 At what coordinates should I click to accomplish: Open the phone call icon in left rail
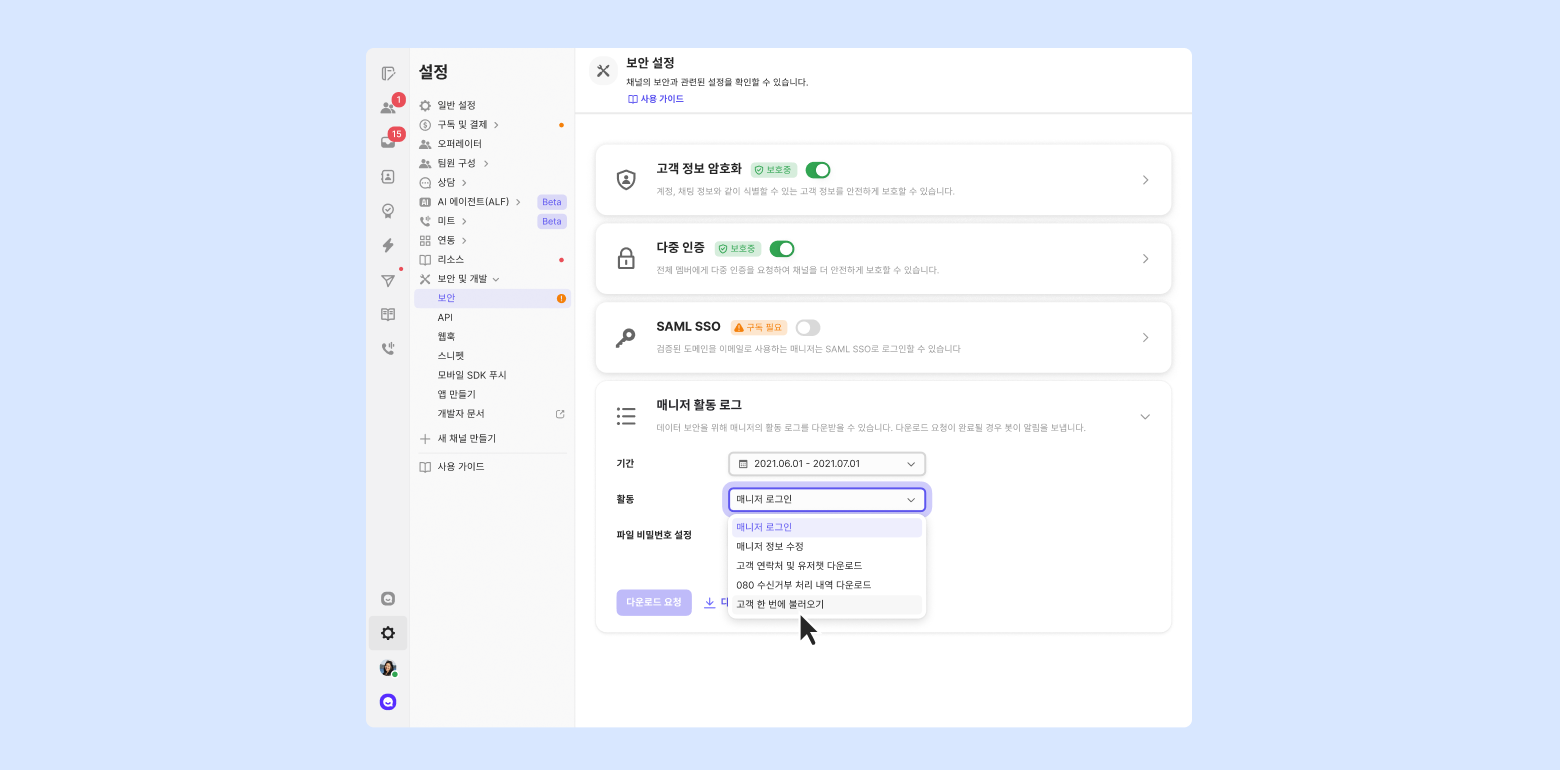388,349
